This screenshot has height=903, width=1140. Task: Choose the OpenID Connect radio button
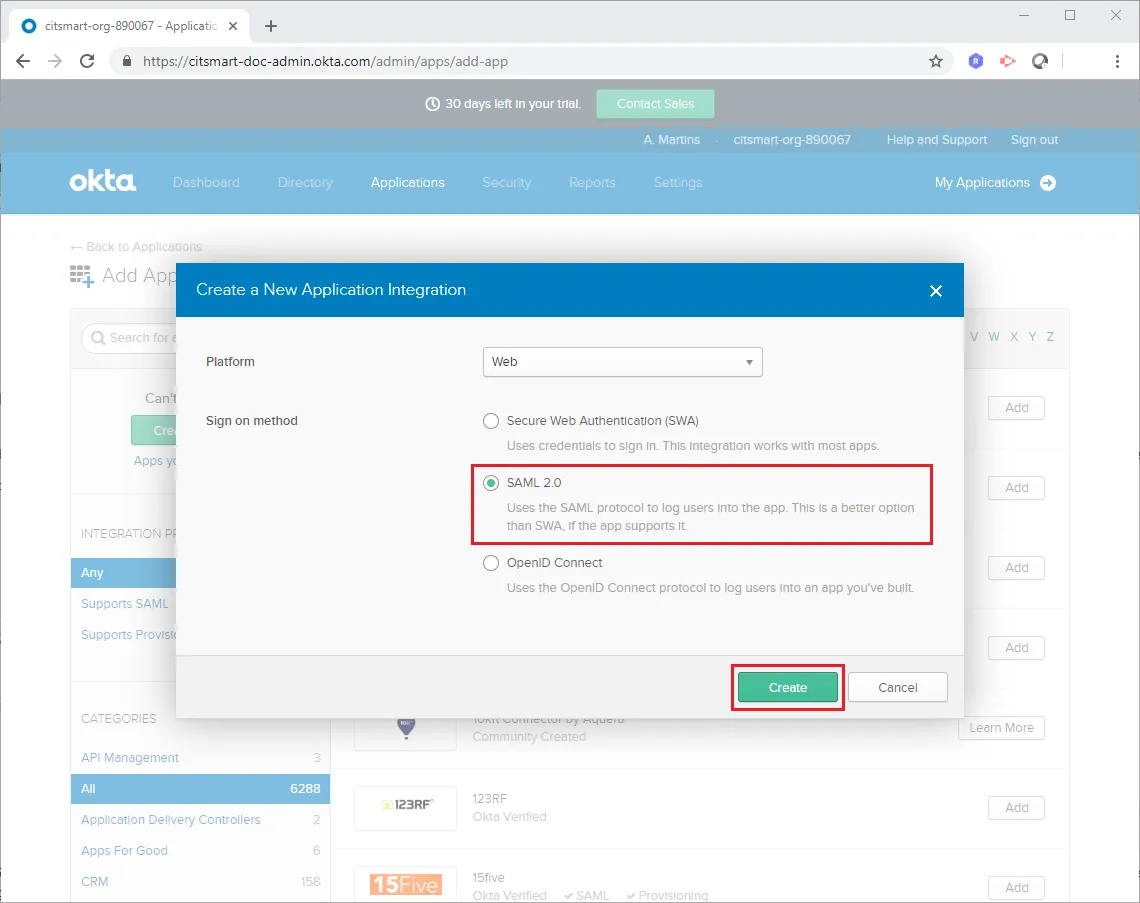(491, 563)
